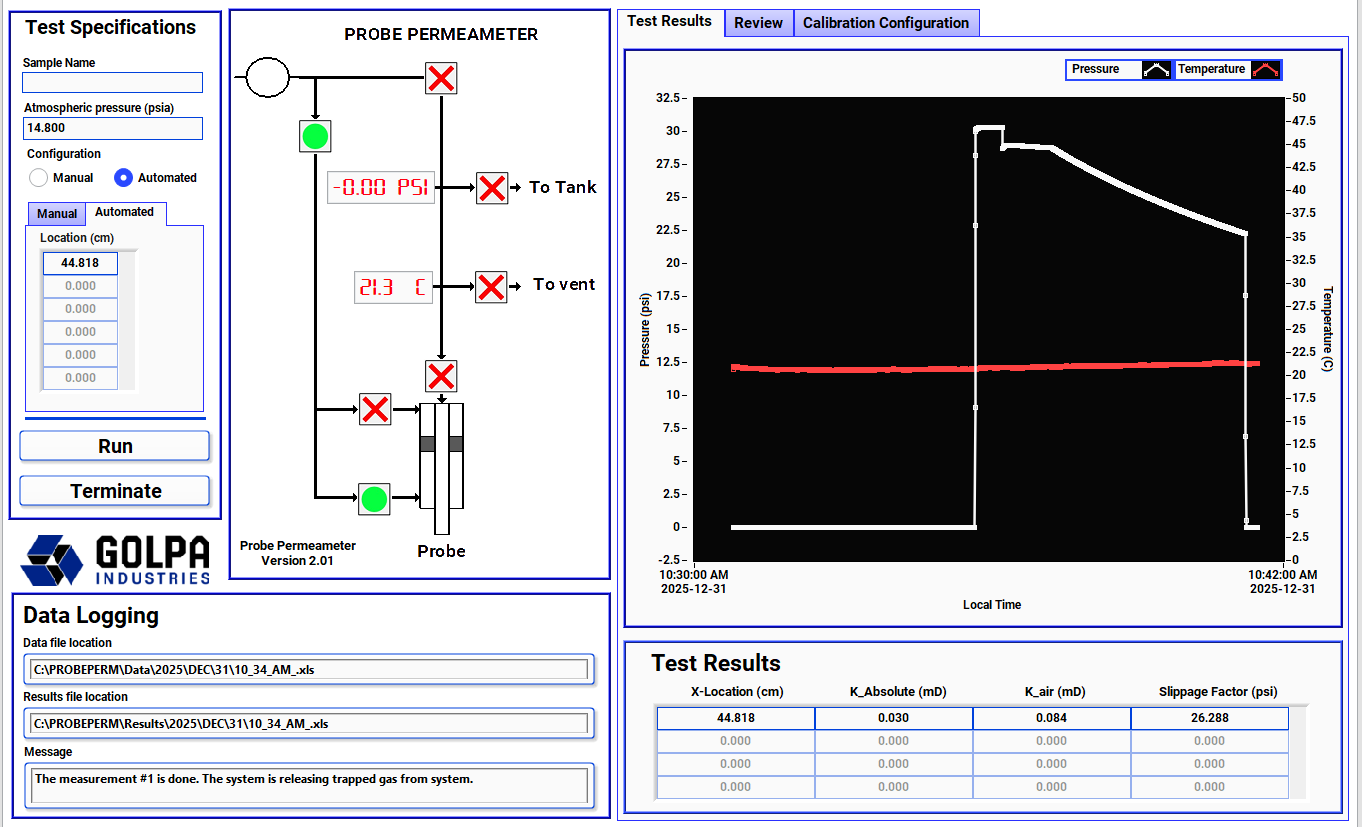Click the red X valve beside To Tank

coord(491,188)
